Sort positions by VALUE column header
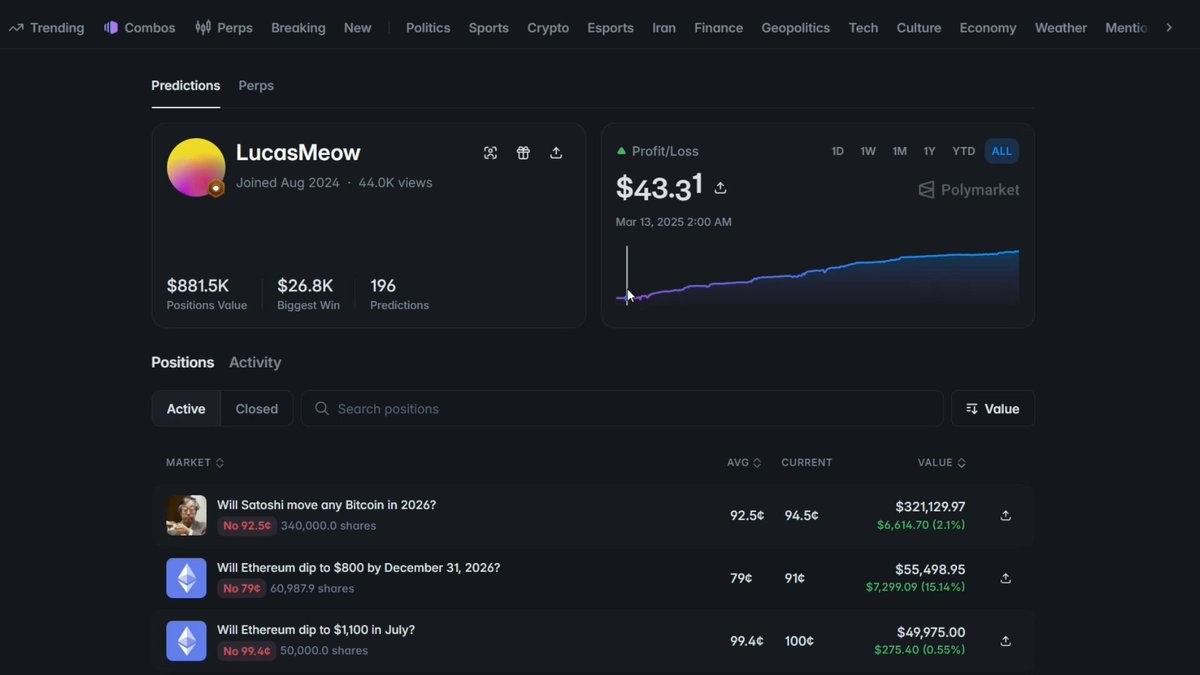1200x675 pixels. (942, 463)
